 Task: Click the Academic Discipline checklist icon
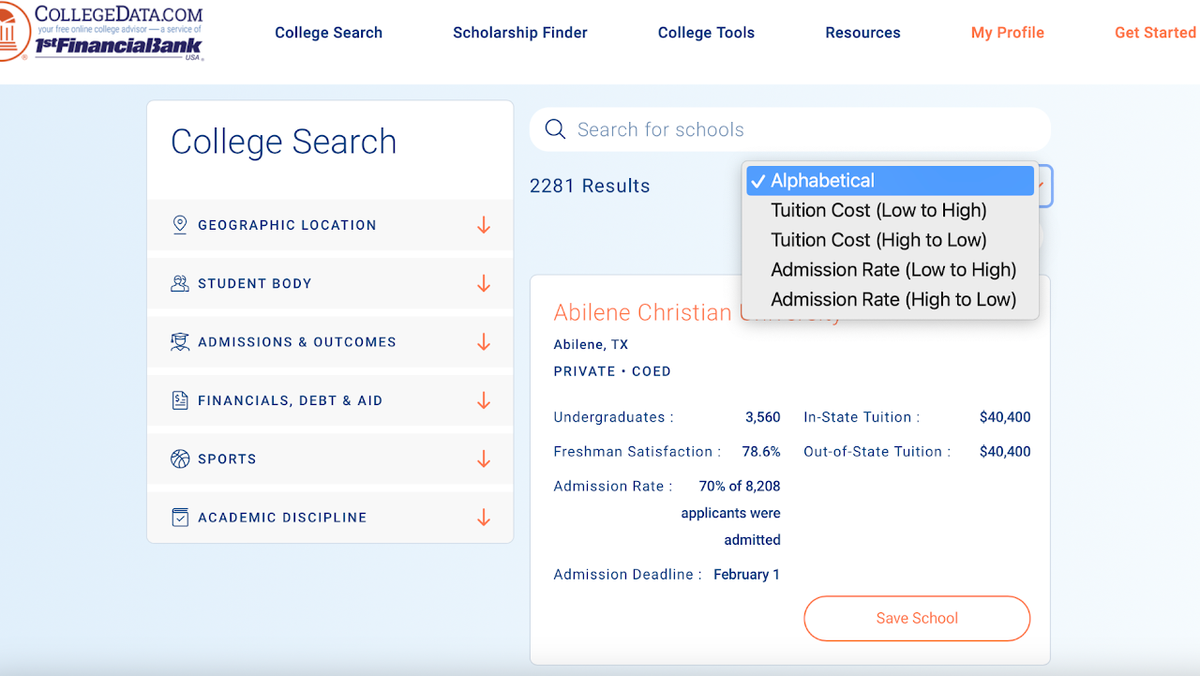pyautogui.click(x=181, y=517)
